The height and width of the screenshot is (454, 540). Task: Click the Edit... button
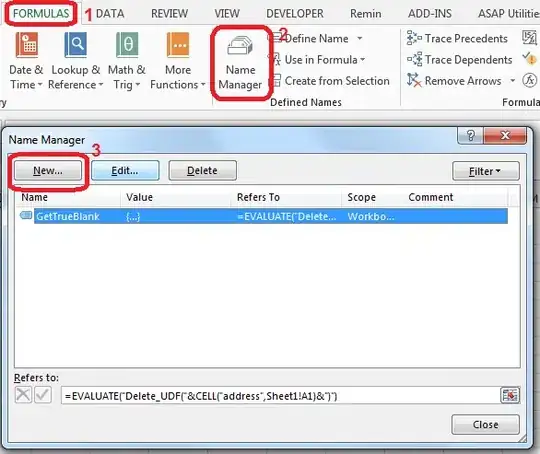(x=125, y=170)
